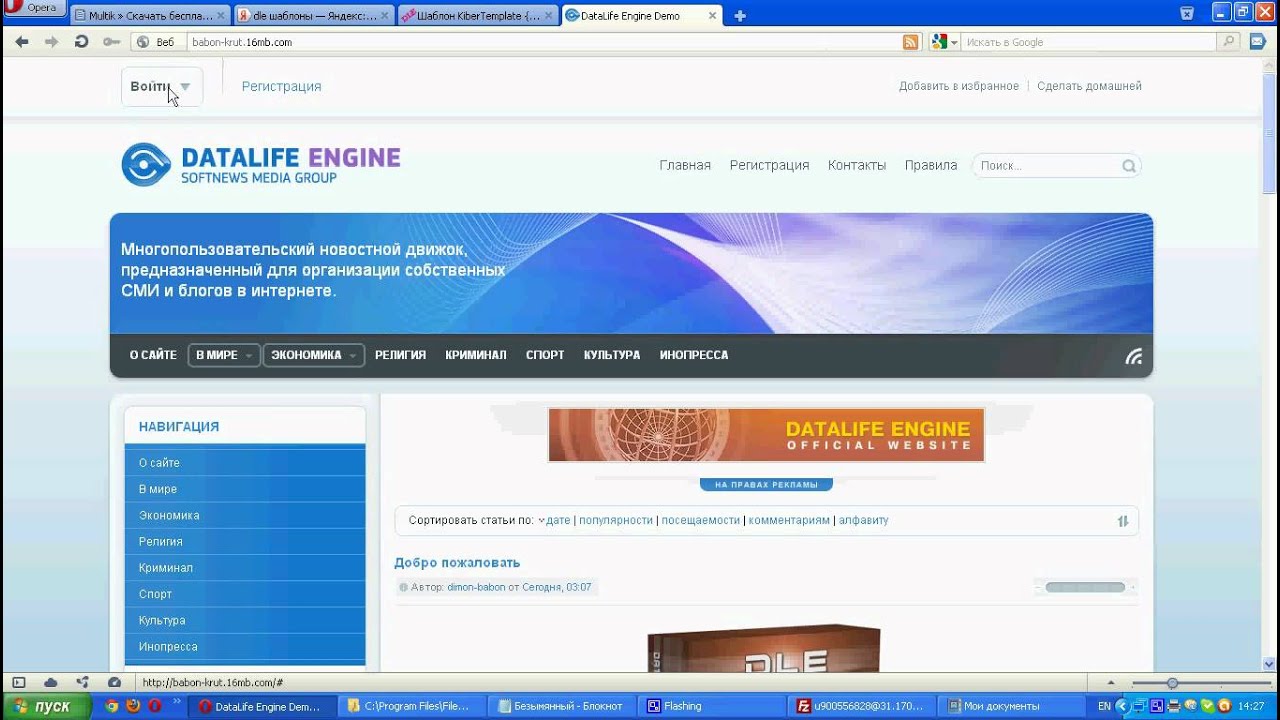Sort articles by комментариям

point(789,520)
